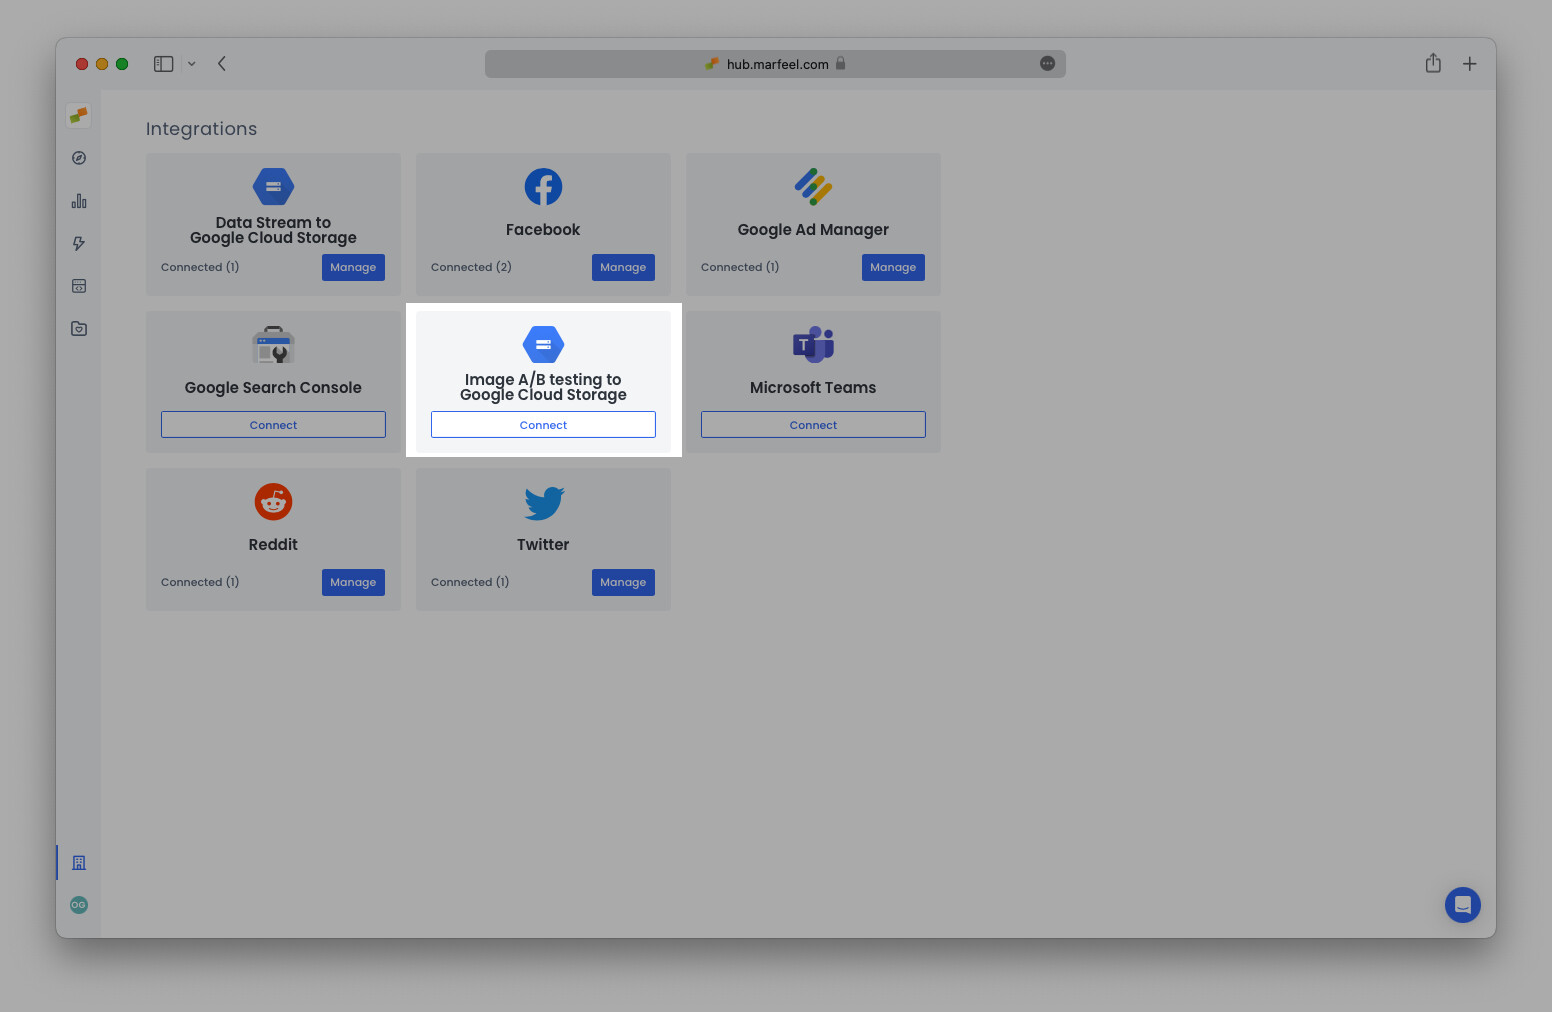Viewport: 1552px width, 1012px height.
Task: Click the hub.marfeel.com address bar
Action: pyautogui.click(x=775, y=63)
